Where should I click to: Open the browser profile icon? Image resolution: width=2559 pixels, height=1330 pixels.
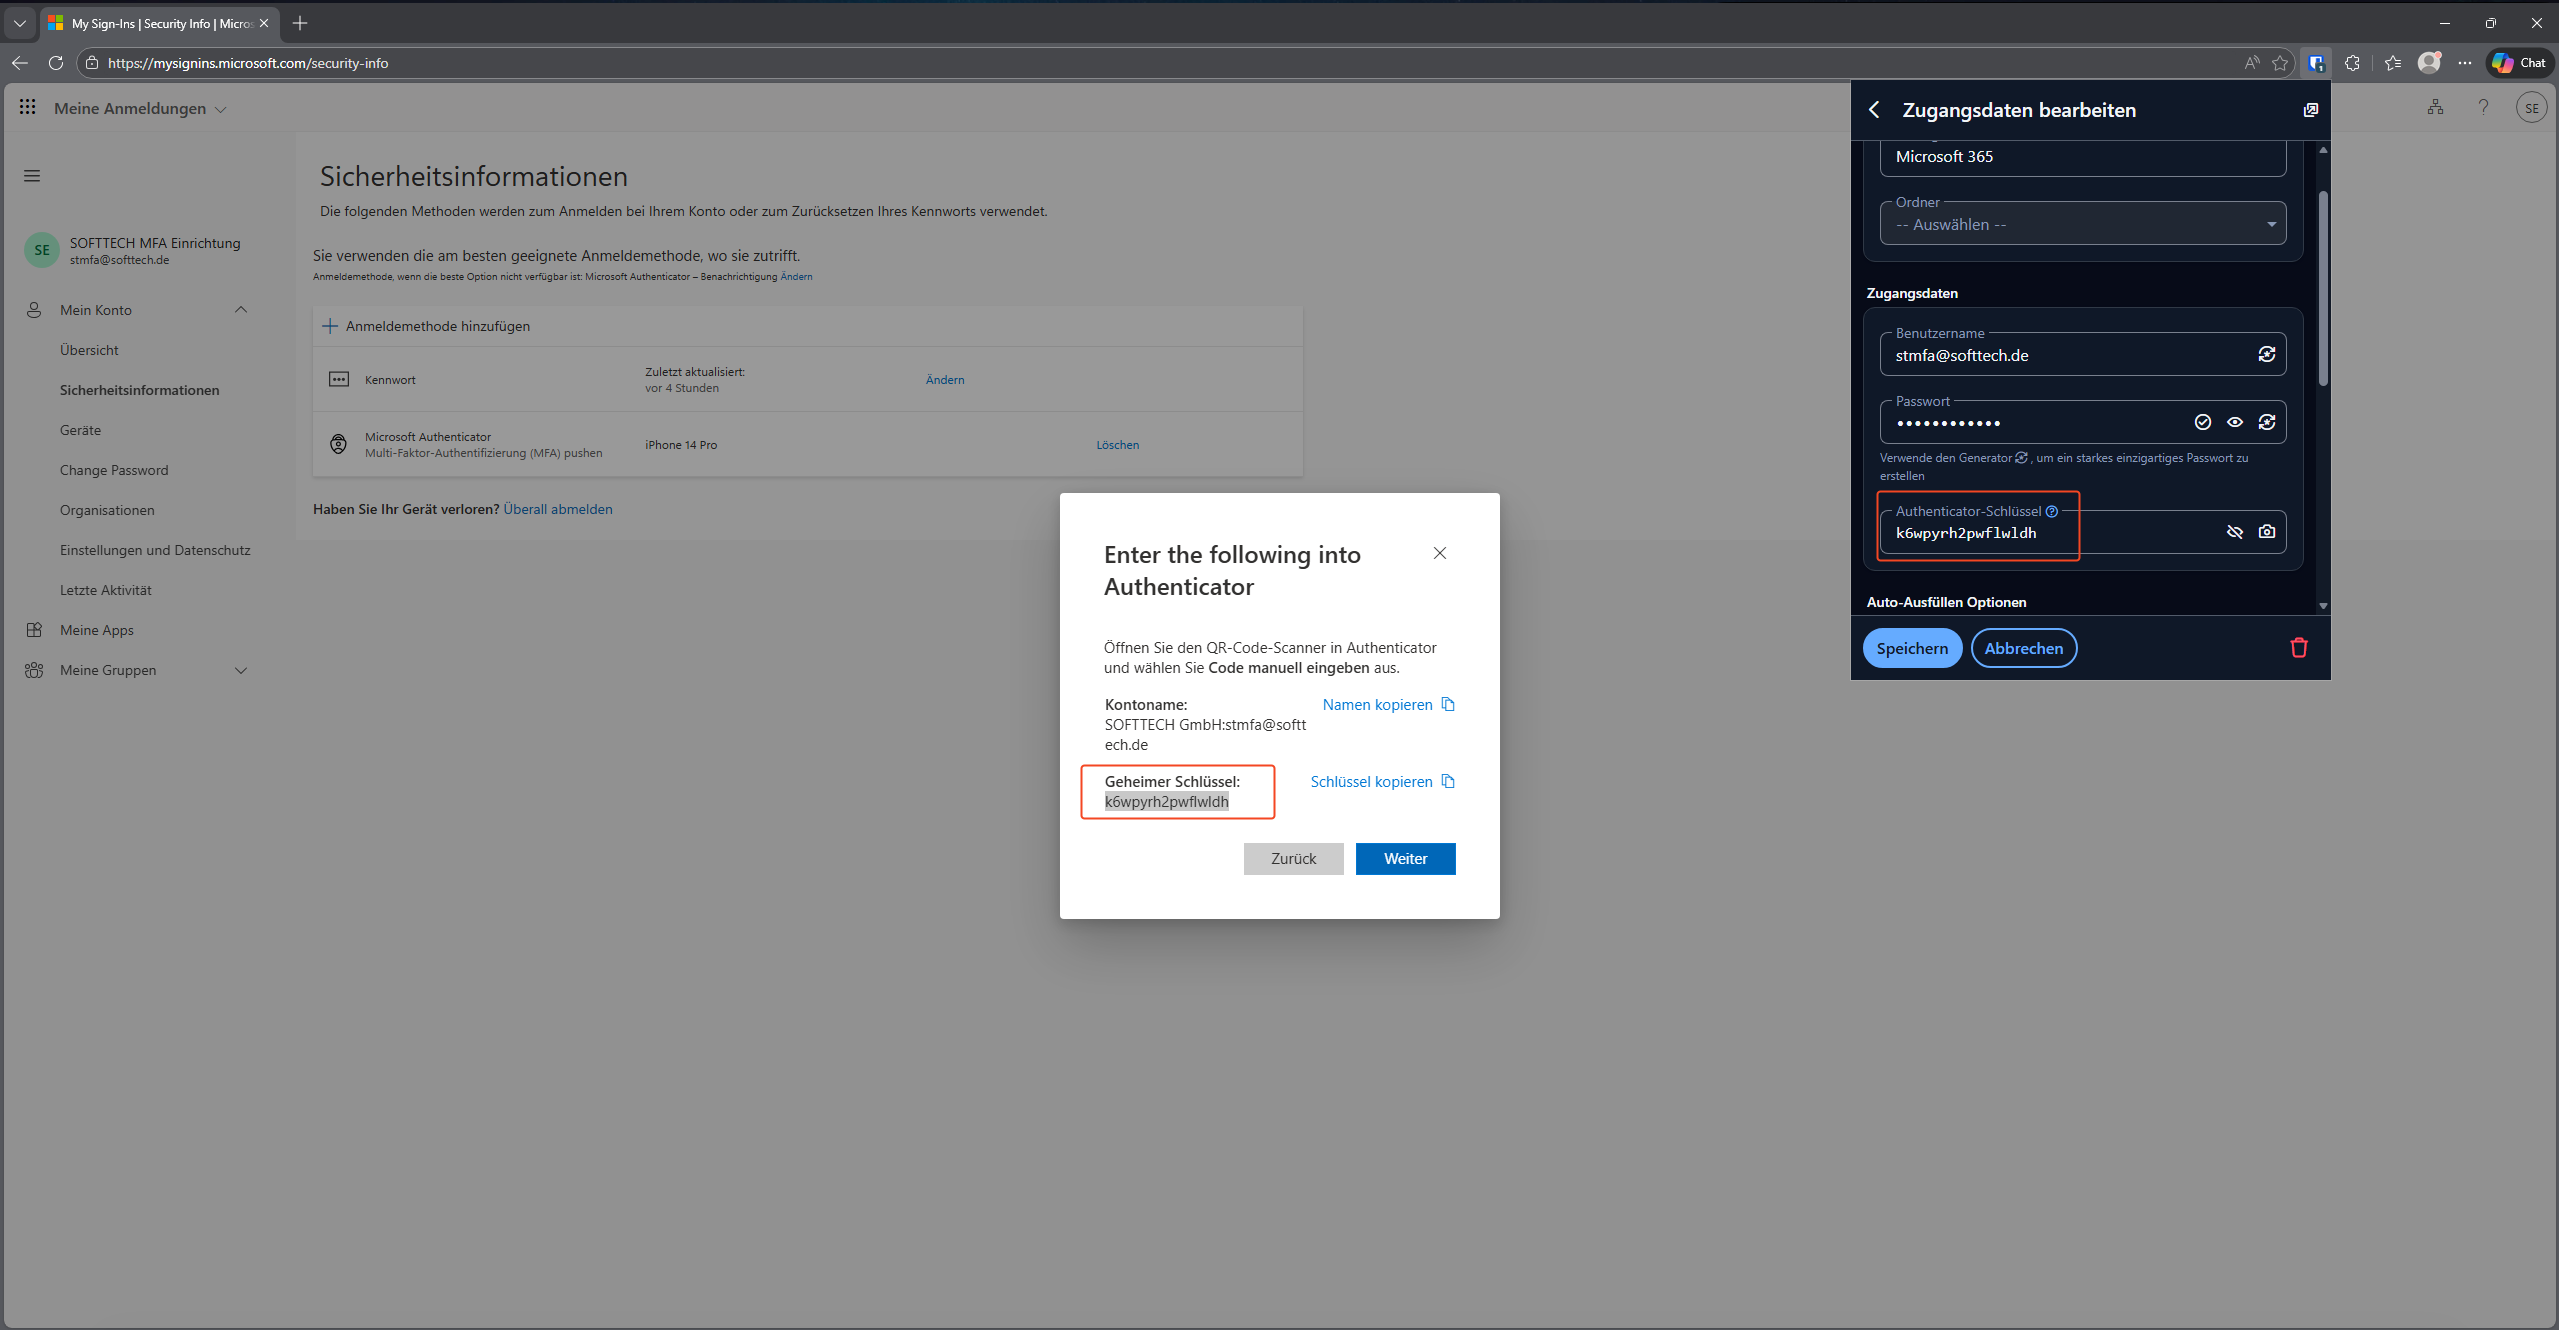(x=2429, y=62)
